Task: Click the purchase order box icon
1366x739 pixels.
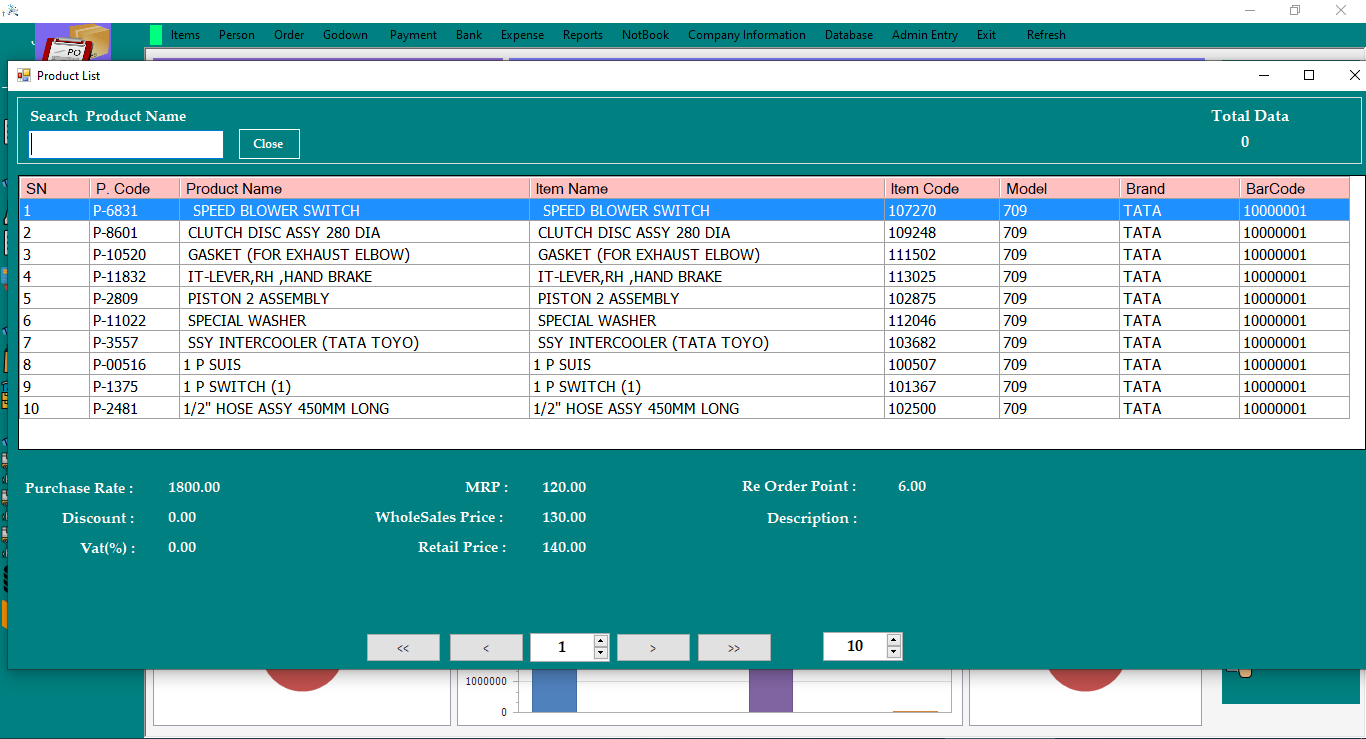Action: click(x=72, y=44)
